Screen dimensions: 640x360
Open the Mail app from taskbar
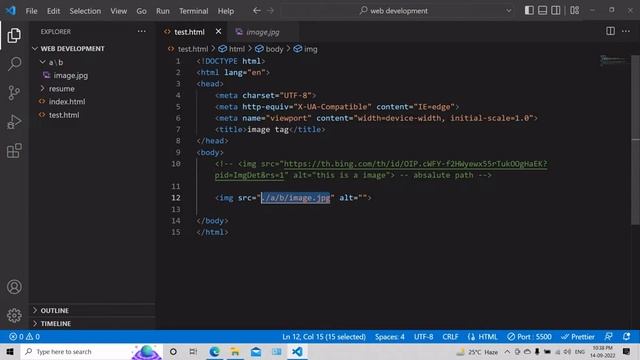(256, 352)
